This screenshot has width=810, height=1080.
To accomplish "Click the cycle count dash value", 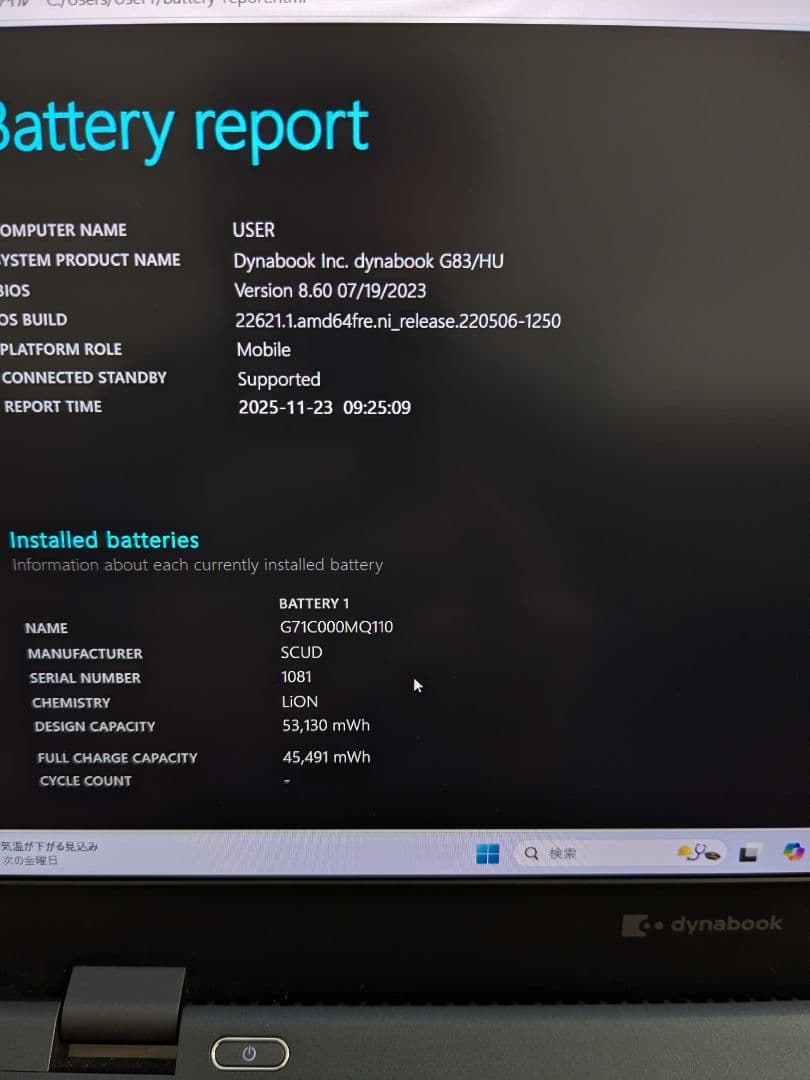I will (x=286, y=780).
